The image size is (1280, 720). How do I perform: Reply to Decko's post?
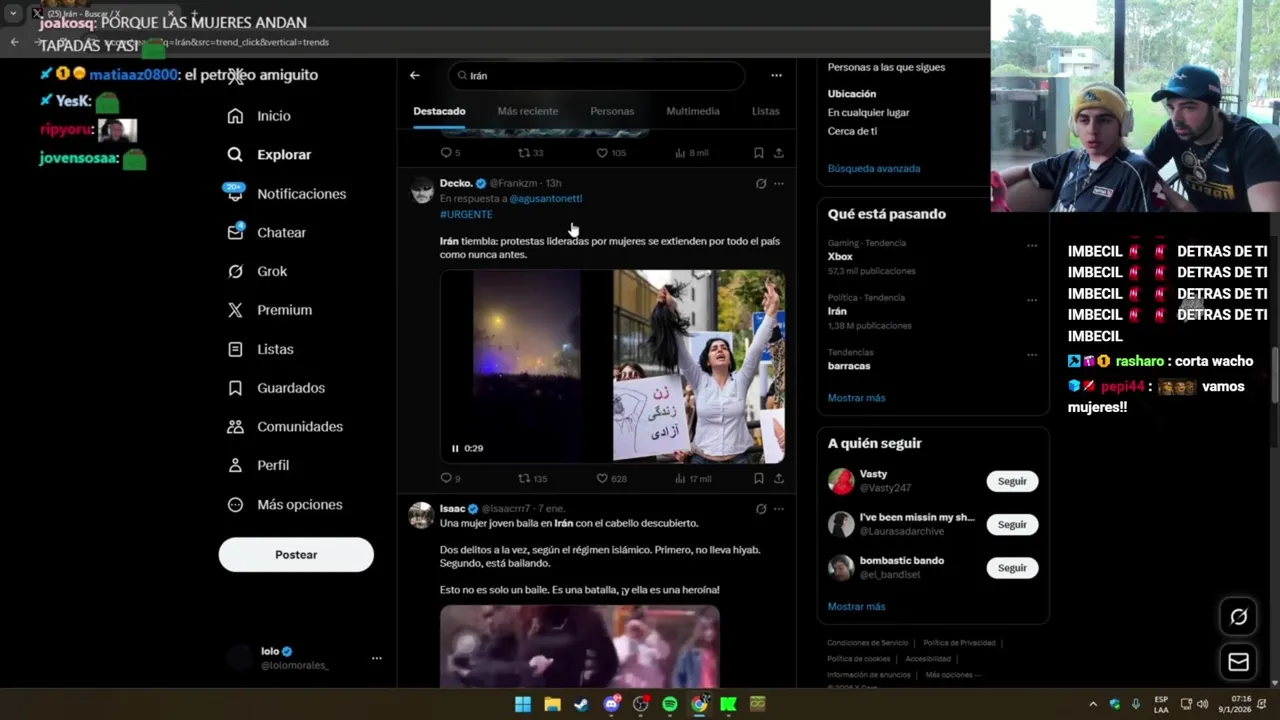pos(450,479)
